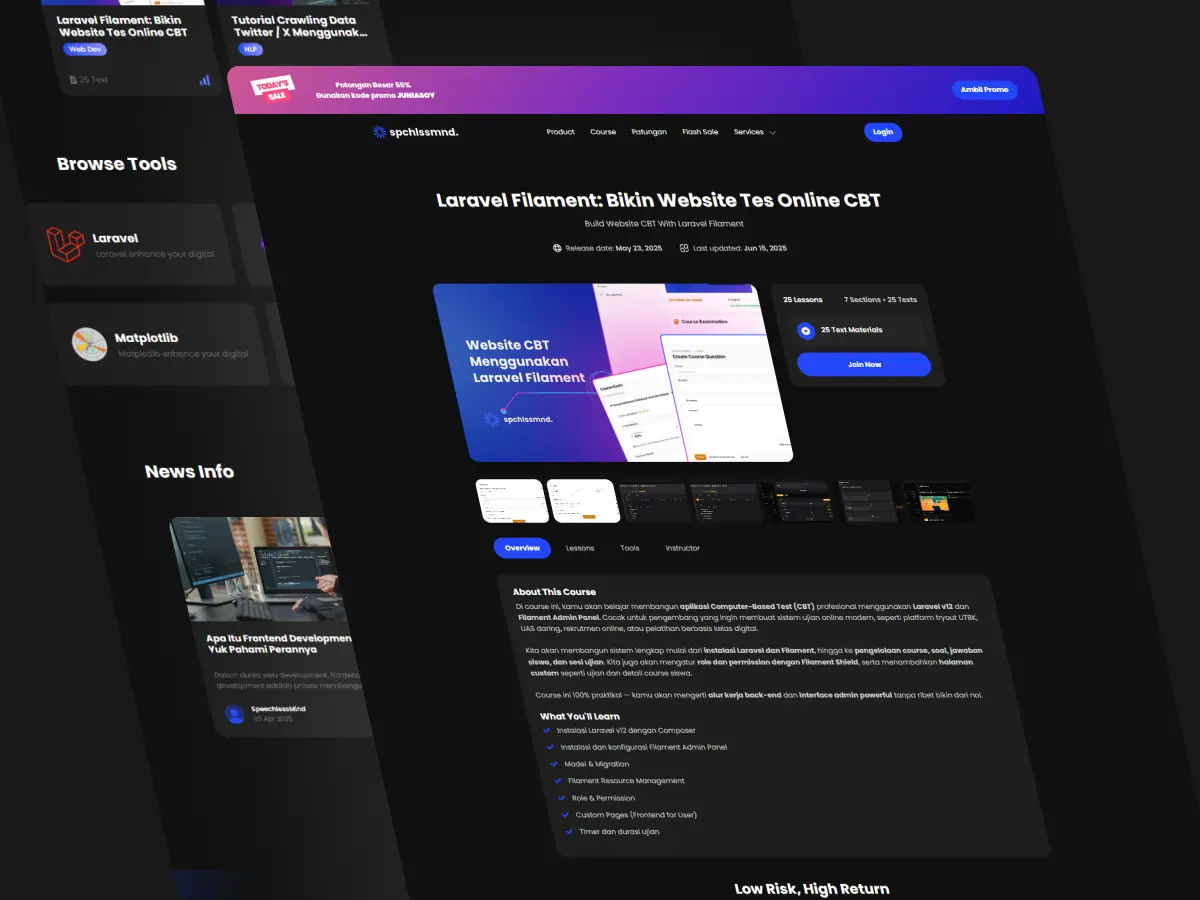Viewport: 1200px width, 900px height.
Task: Click the Login button
Action: click(883, 132)
